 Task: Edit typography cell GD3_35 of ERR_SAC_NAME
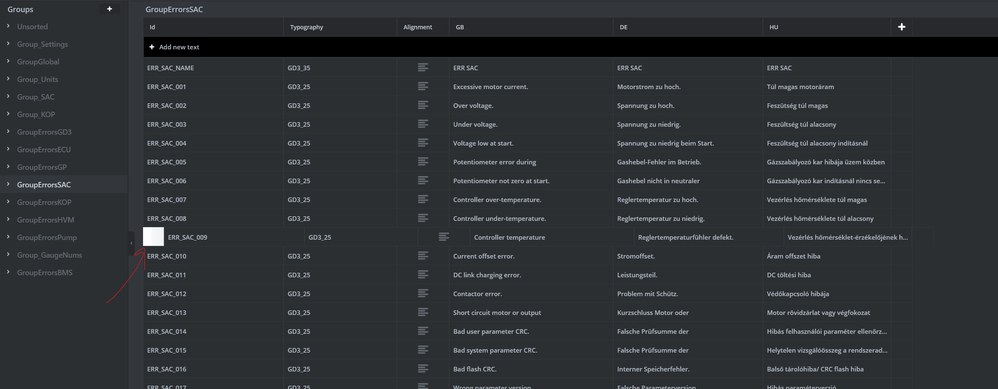tap(299, 67)
